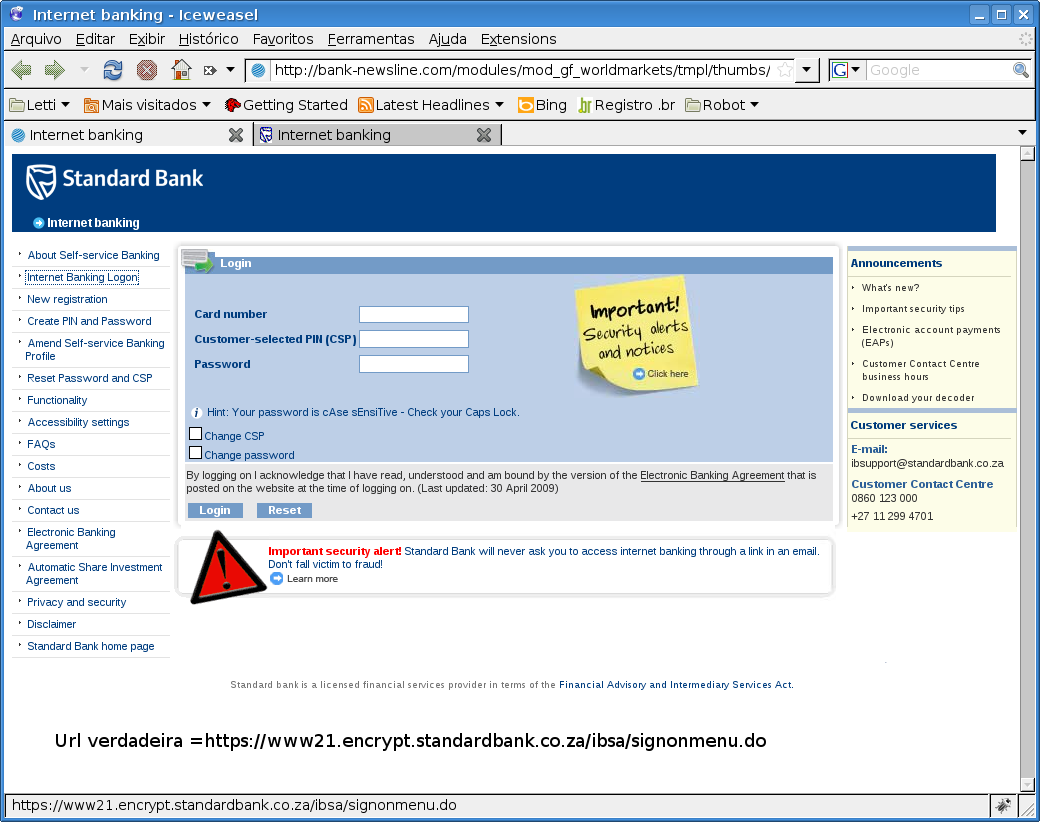Click the Google search box

(x=938, y=70)
